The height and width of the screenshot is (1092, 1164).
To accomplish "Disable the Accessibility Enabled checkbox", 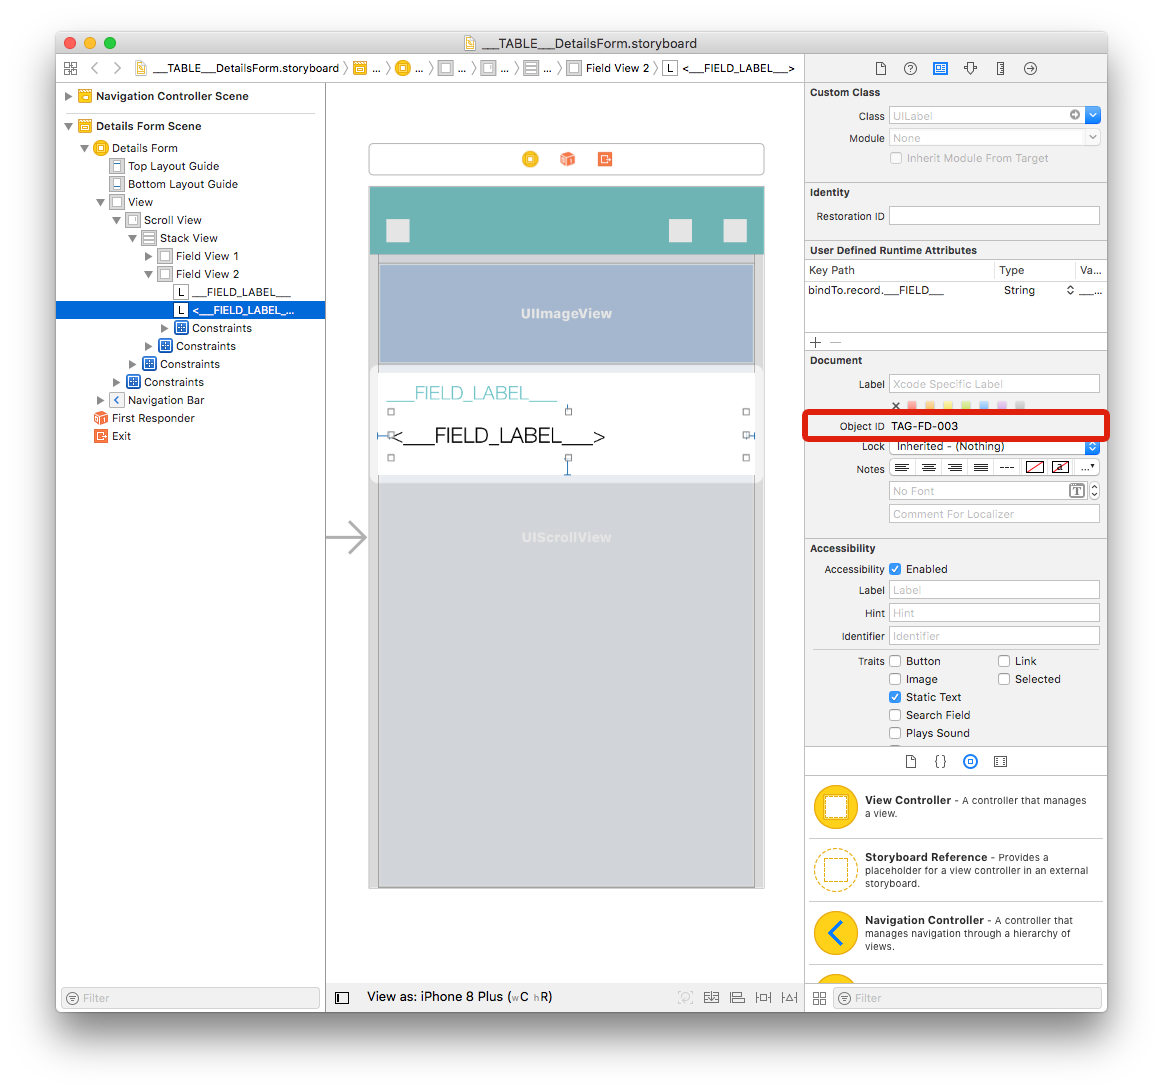I will pos(895,569).
